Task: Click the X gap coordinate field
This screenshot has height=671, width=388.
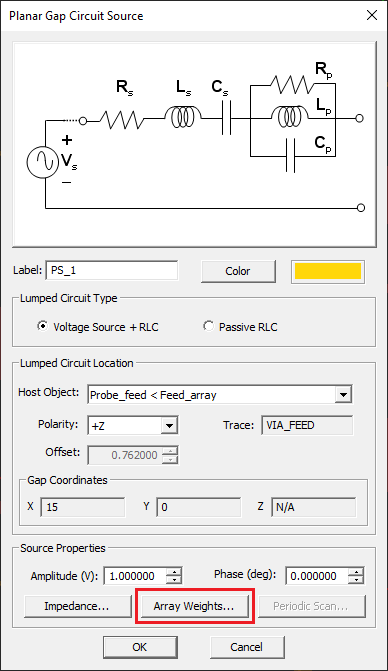Action: coord(83,507)
